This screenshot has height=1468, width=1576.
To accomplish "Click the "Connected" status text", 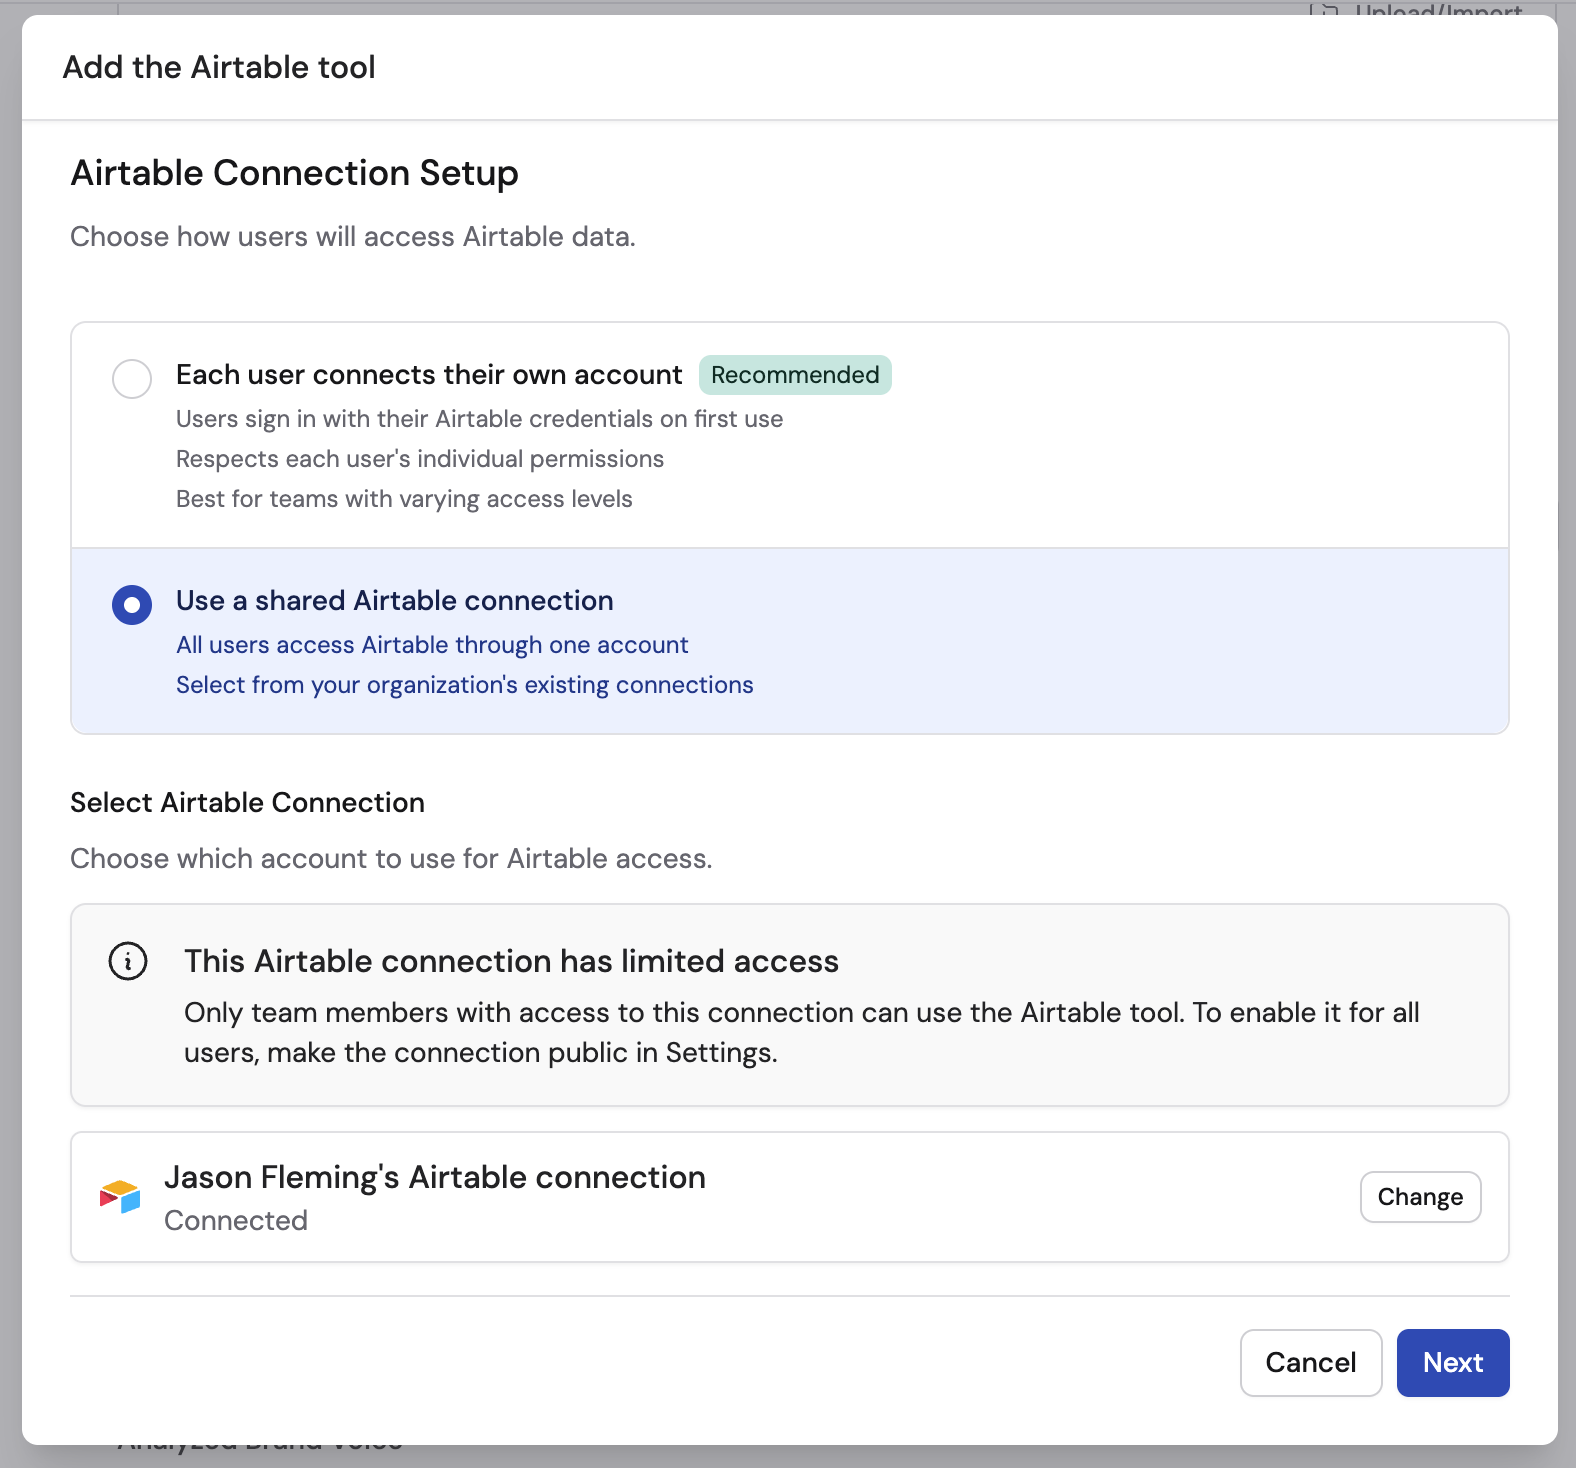I will pyautogui.click(x=236, y=1220).
